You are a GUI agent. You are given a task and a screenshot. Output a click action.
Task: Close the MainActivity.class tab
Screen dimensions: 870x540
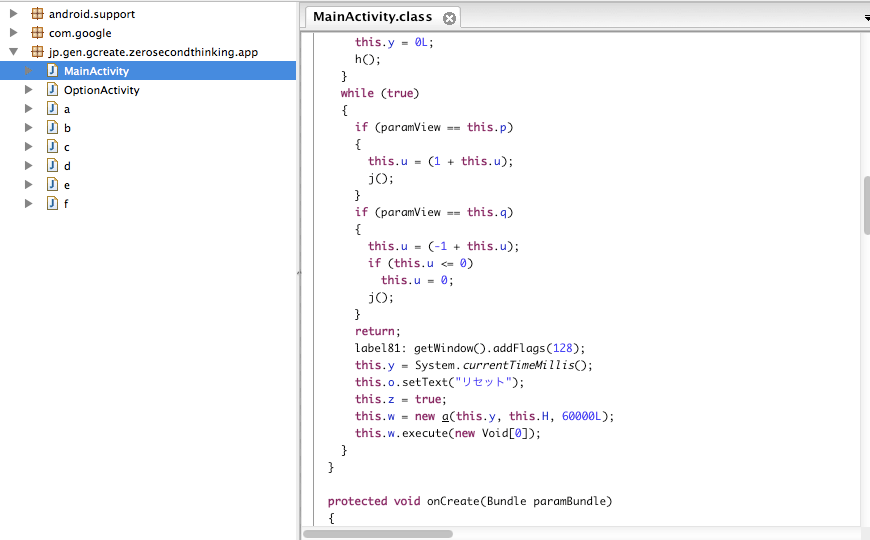tap(449, 18)
